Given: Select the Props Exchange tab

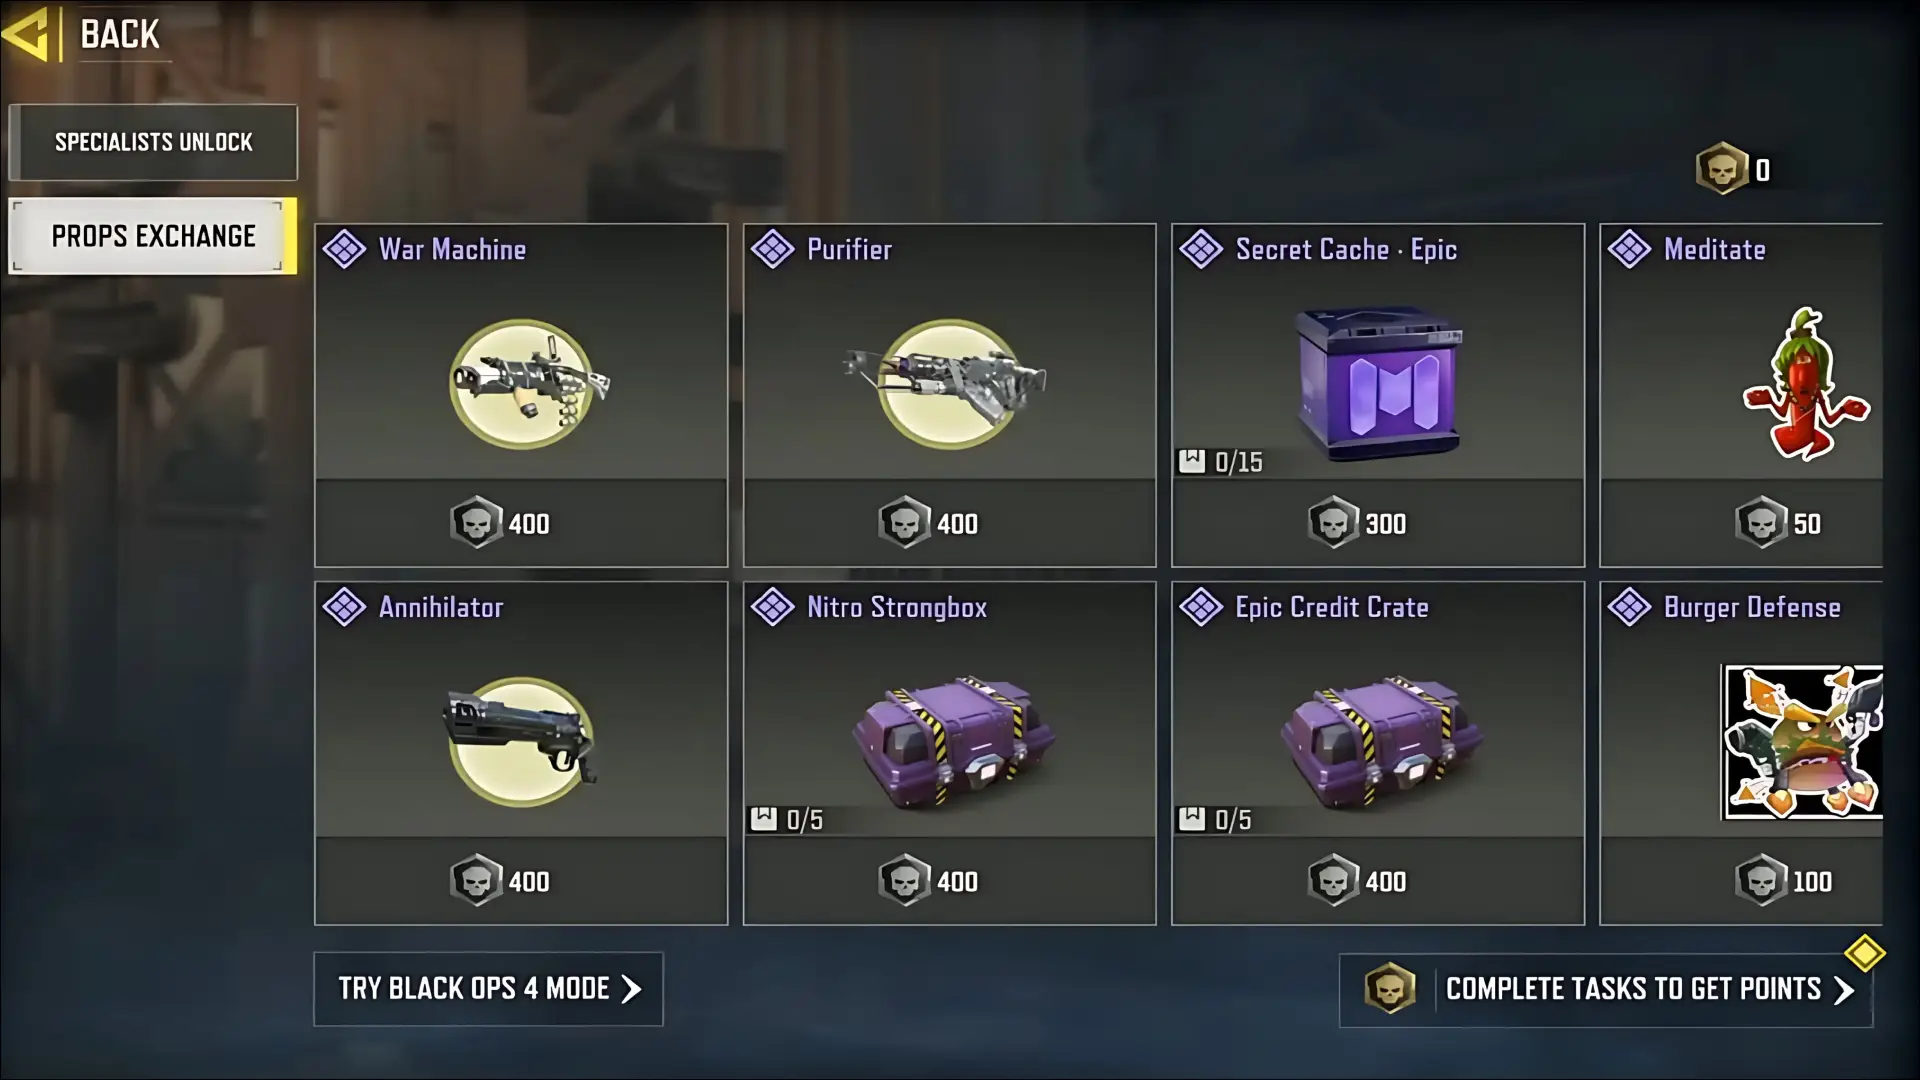Looking at the screenshot, I should point(153,236).
